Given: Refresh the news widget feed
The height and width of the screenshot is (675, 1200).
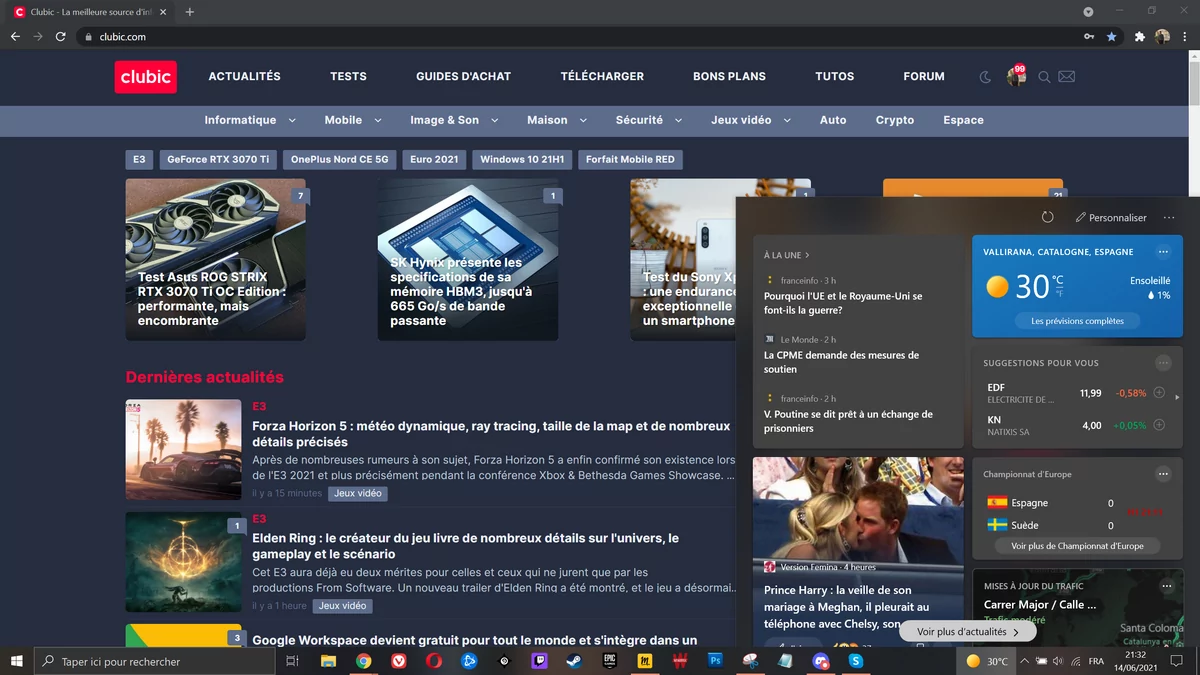Looking at the screenshot, I should [1048, 217].
